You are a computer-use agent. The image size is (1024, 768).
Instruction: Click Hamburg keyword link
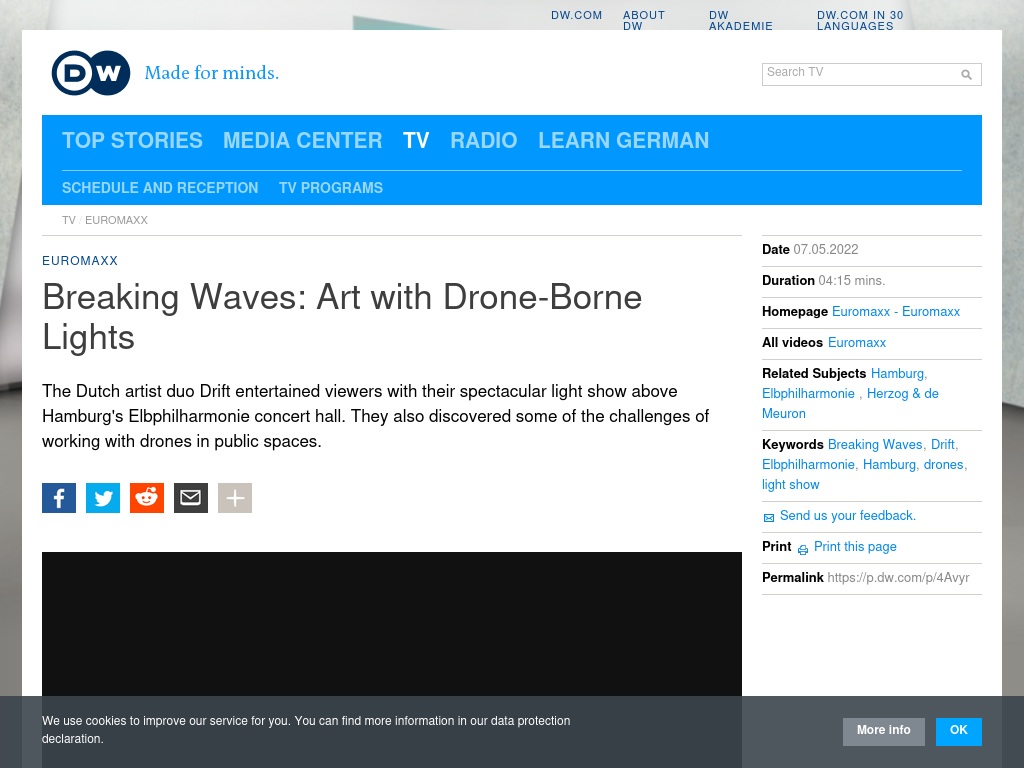coord(889,465)
